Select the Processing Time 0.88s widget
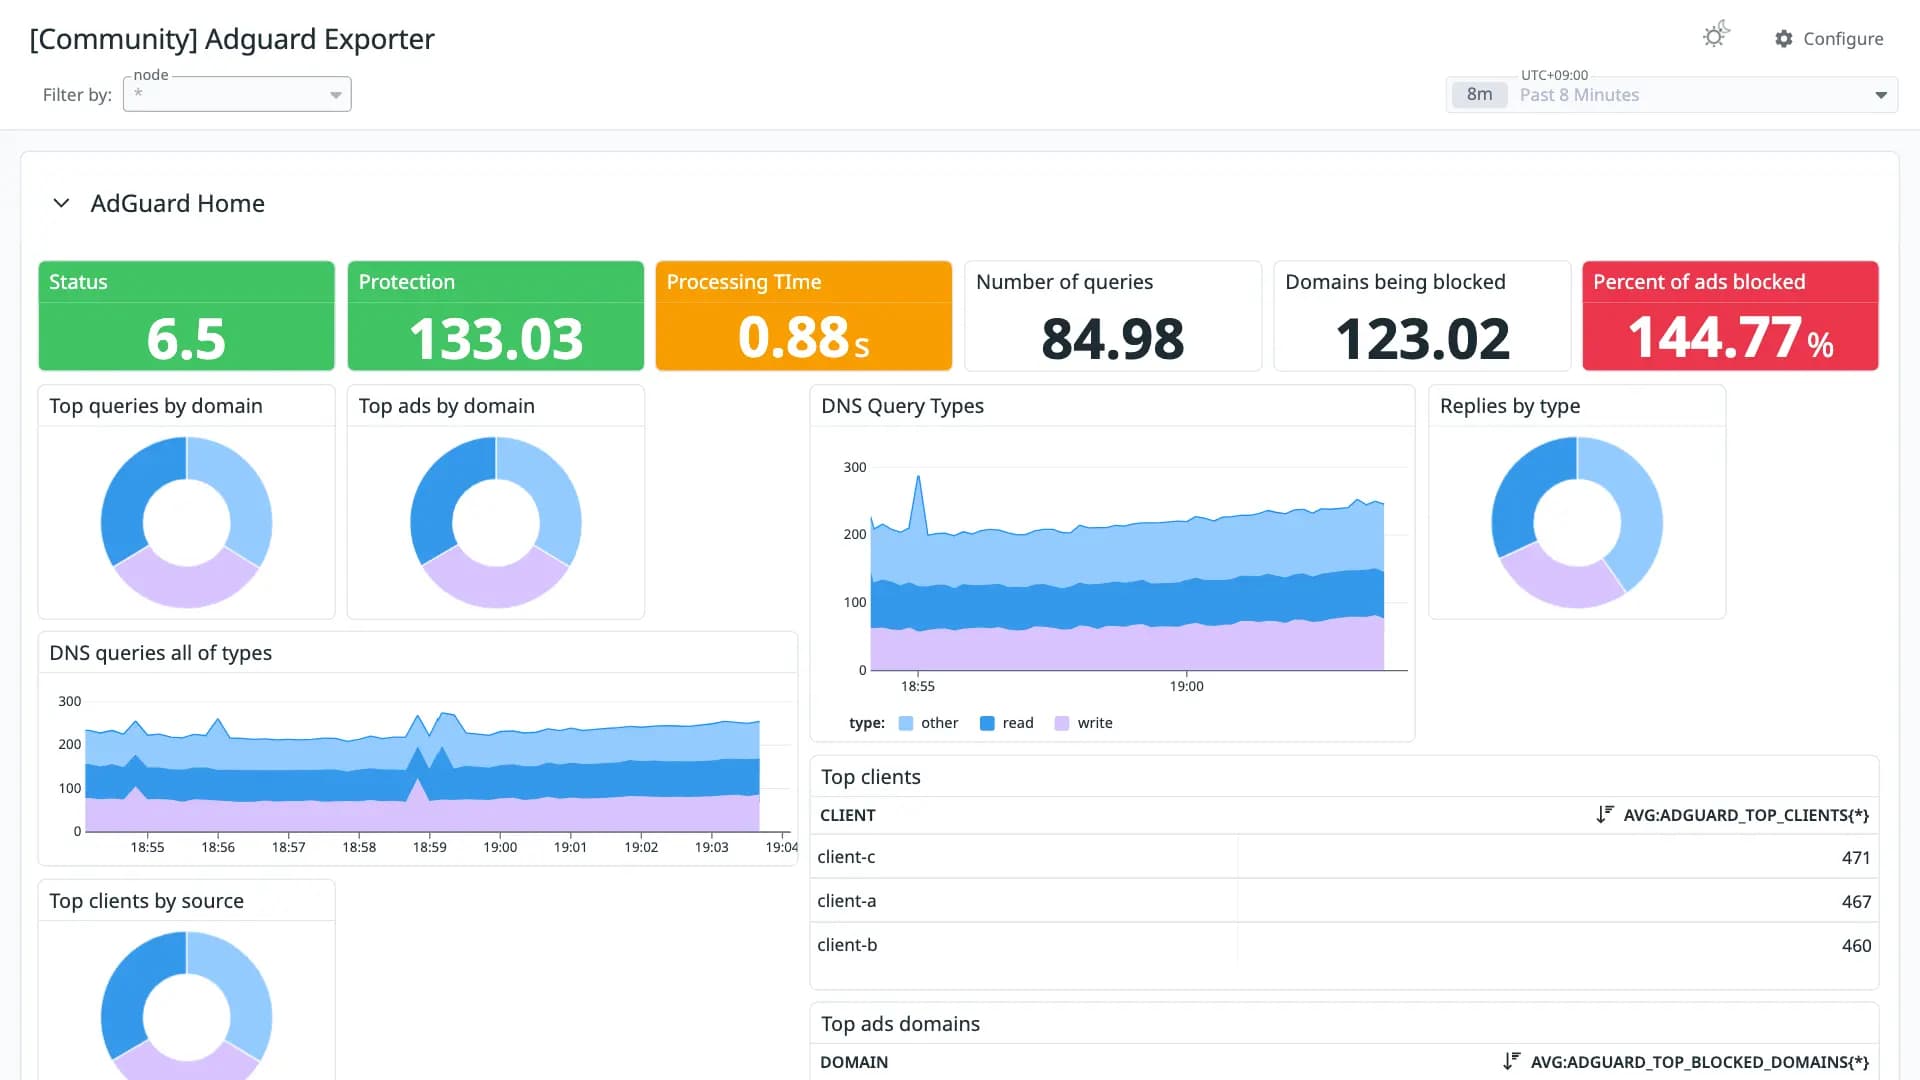 (804, 316)
